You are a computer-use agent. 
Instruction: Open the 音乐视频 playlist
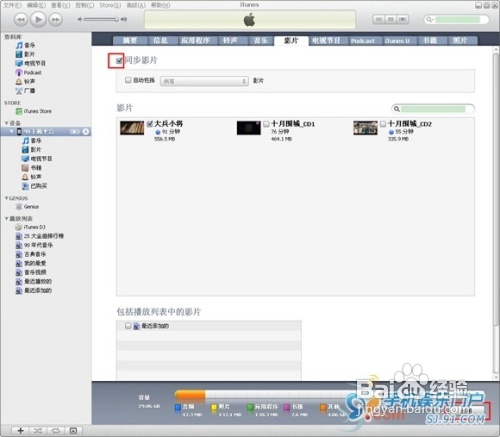pyautogui.click(x=31, y=272)
